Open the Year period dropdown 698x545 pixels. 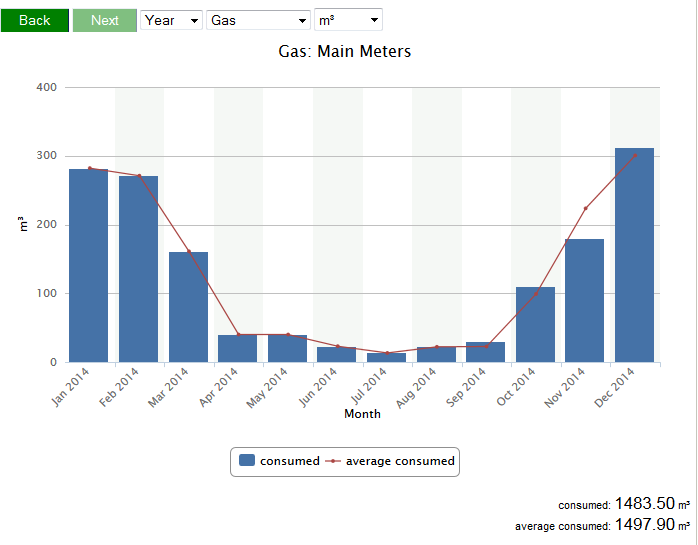point(171,20)
